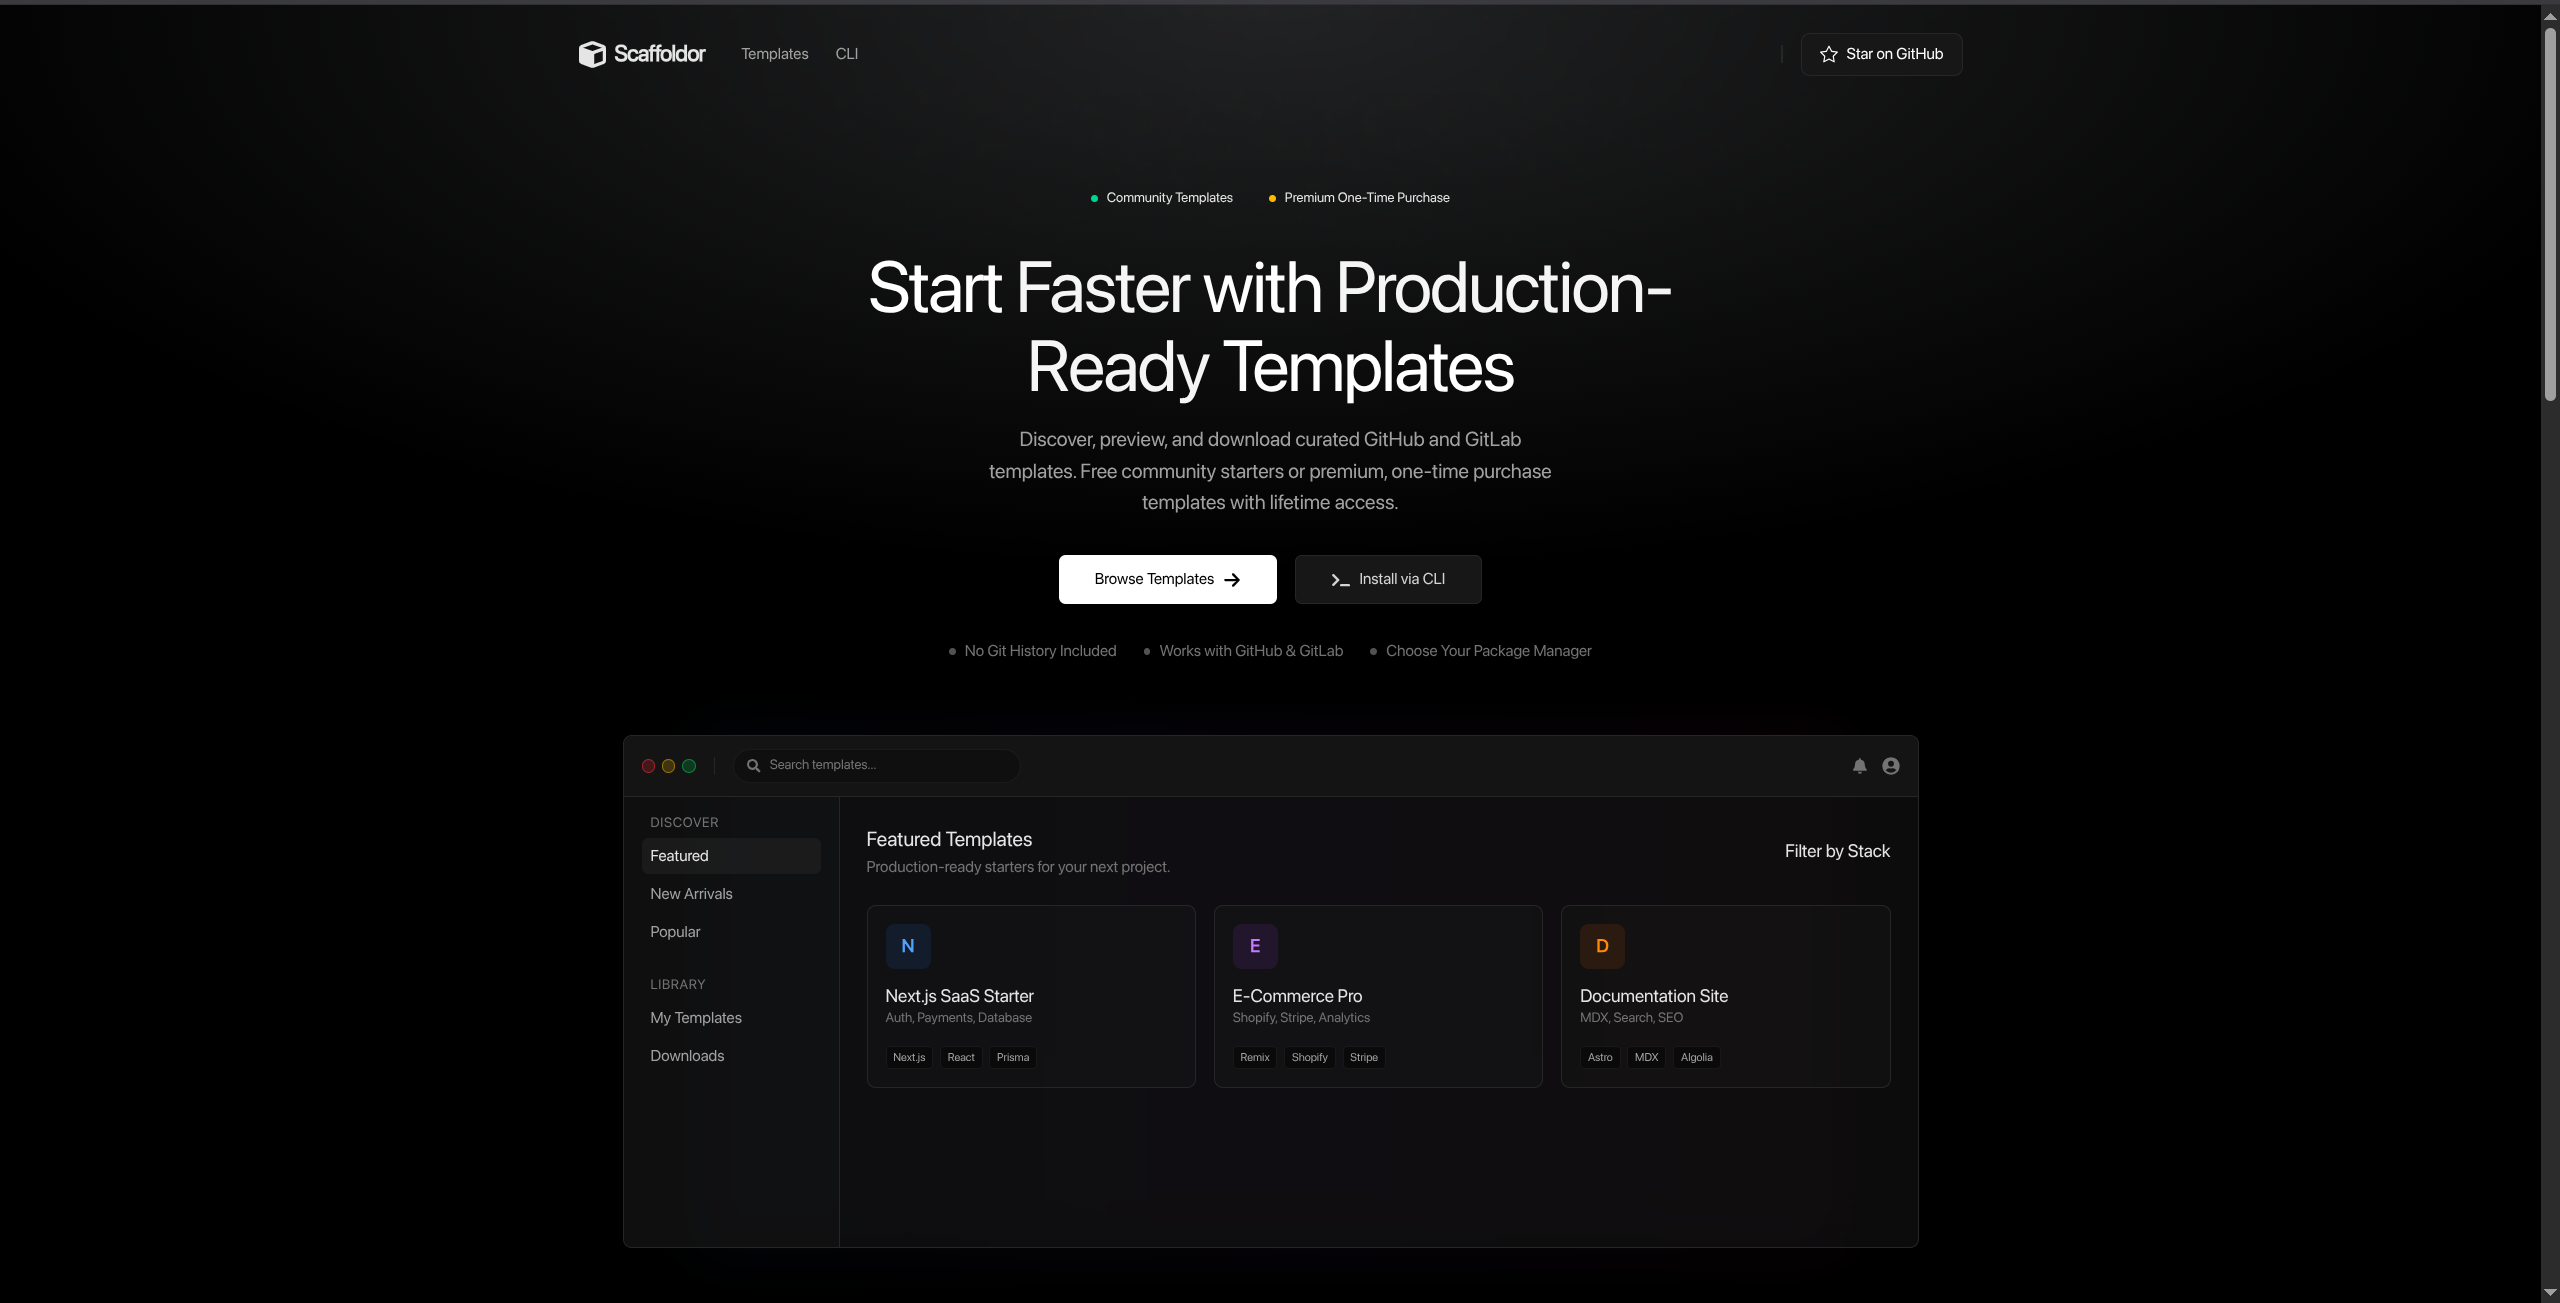Viewport: 2560px width, 1303px height.
Task: Click the magnifier icon in the search bar
Action: [x=754, y=765]
